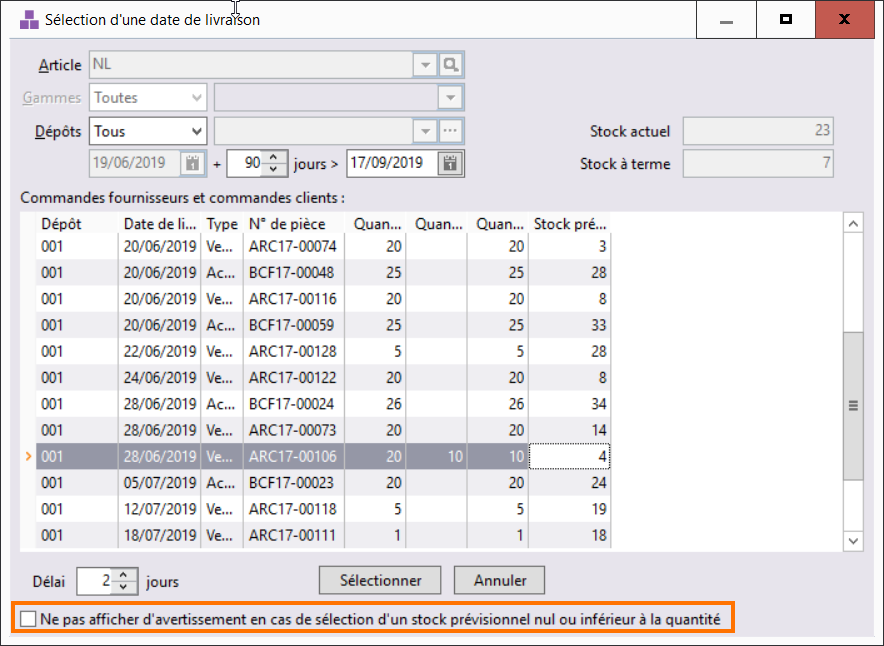
Task: Click the date cell 22/06/2019
Action: pos(160,352)
